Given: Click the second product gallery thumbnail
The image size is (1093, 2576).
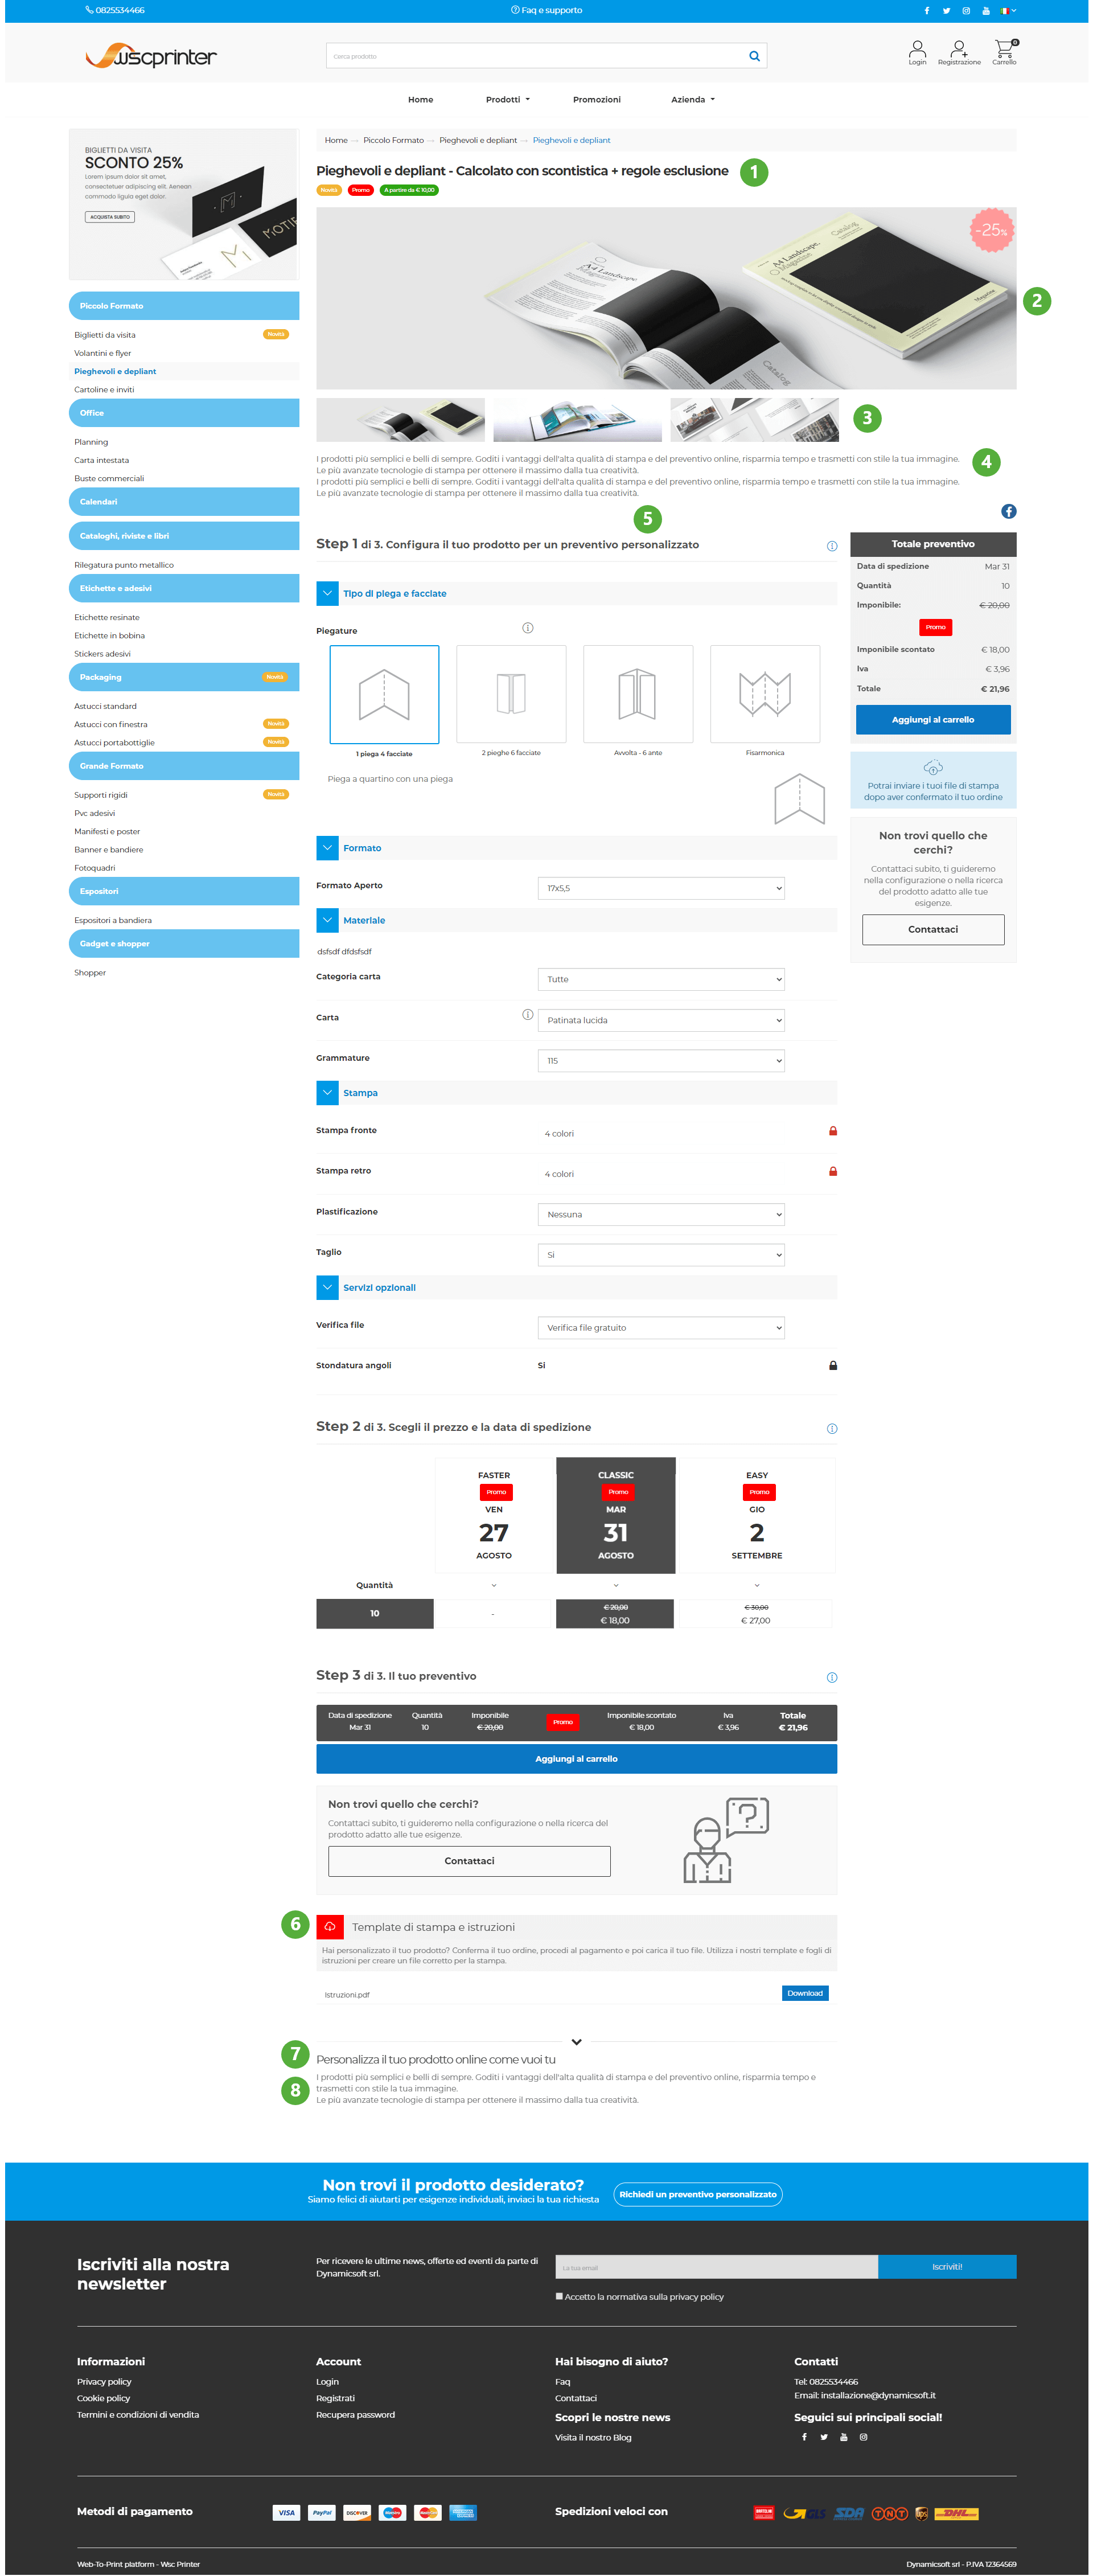Looking at the screenshot, I should click(577, 420).
